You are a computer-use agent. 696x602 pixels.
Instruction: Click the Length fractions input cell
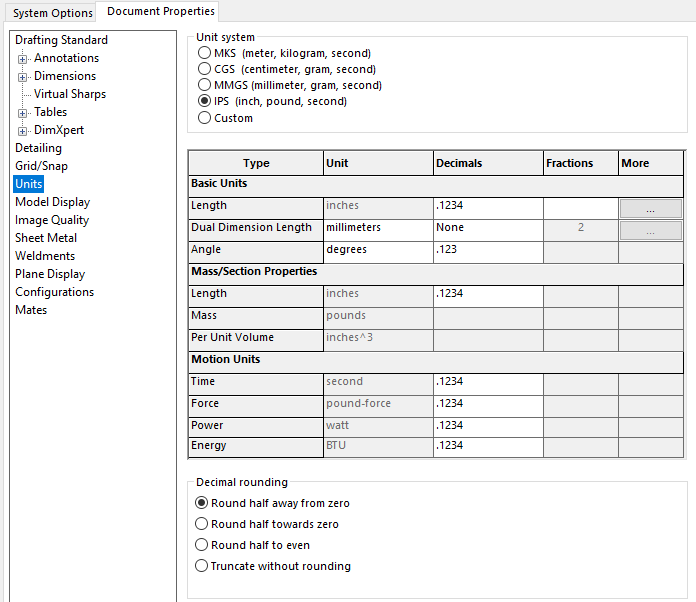580,207
